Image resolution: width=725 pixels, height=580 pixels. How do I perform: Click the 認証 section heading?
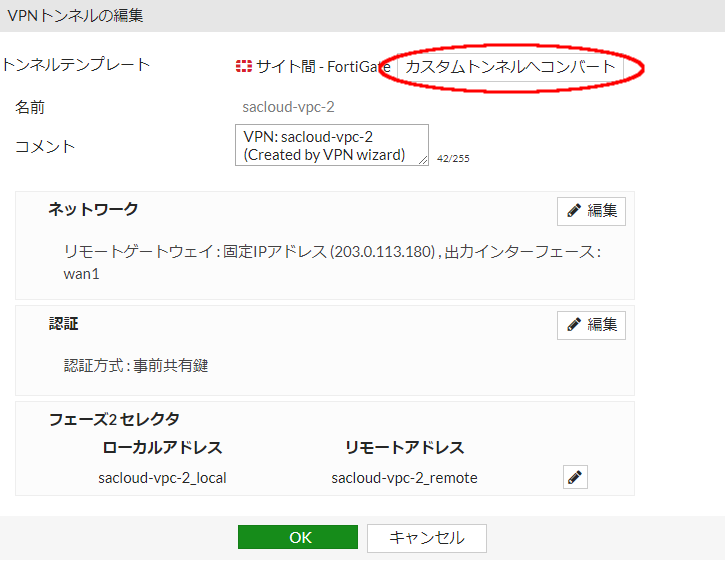click(x=63, y=324)
